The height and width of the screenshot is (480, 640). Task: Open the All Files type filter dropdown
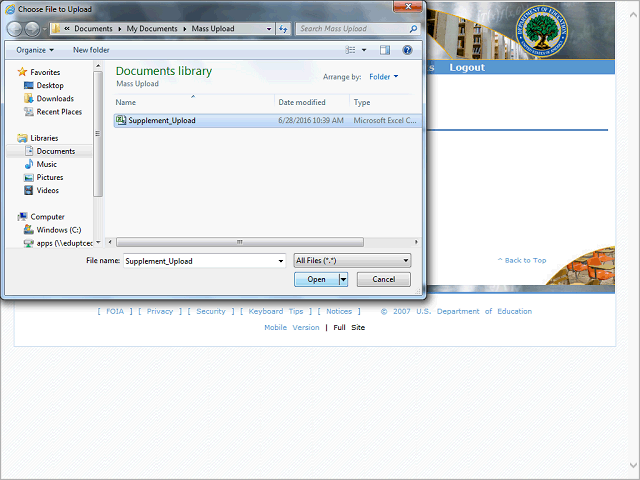coord(352,260)
